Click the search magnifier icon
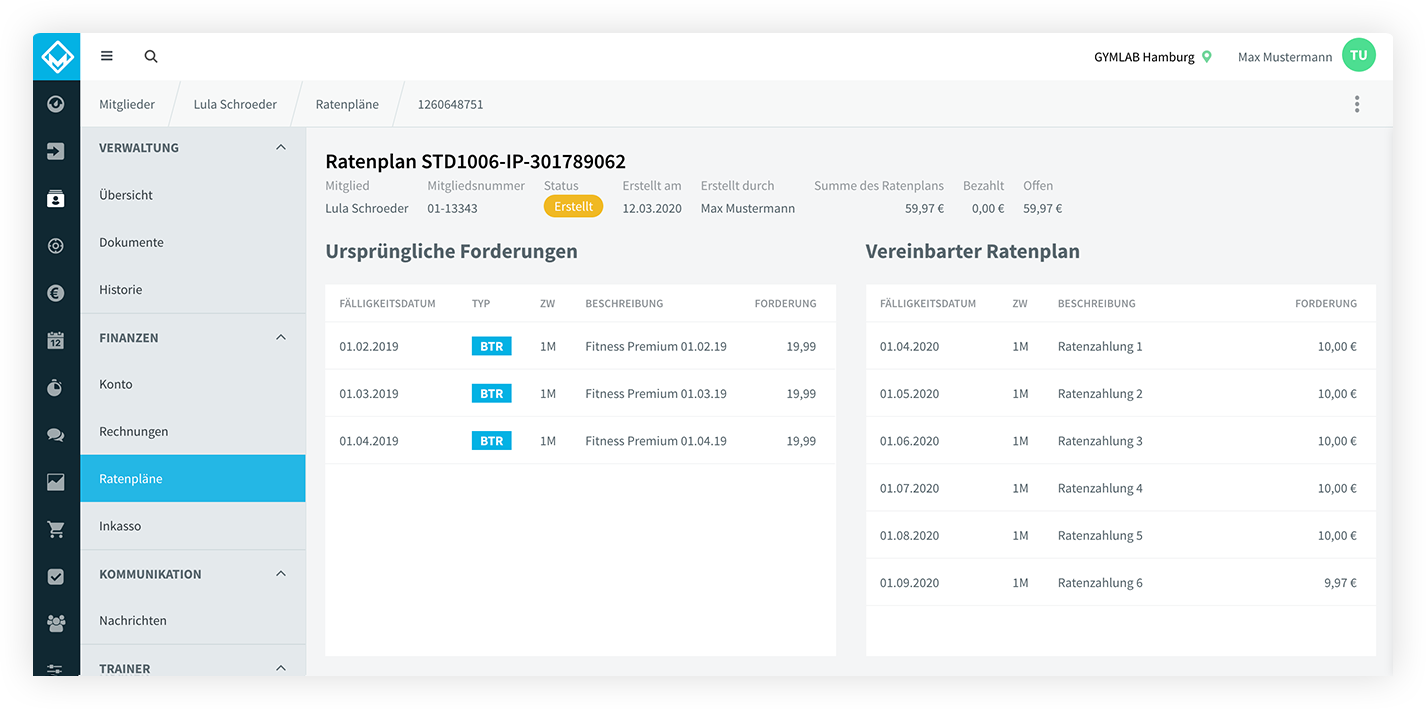Screen dimensions: 1426x709 (151, 57)
